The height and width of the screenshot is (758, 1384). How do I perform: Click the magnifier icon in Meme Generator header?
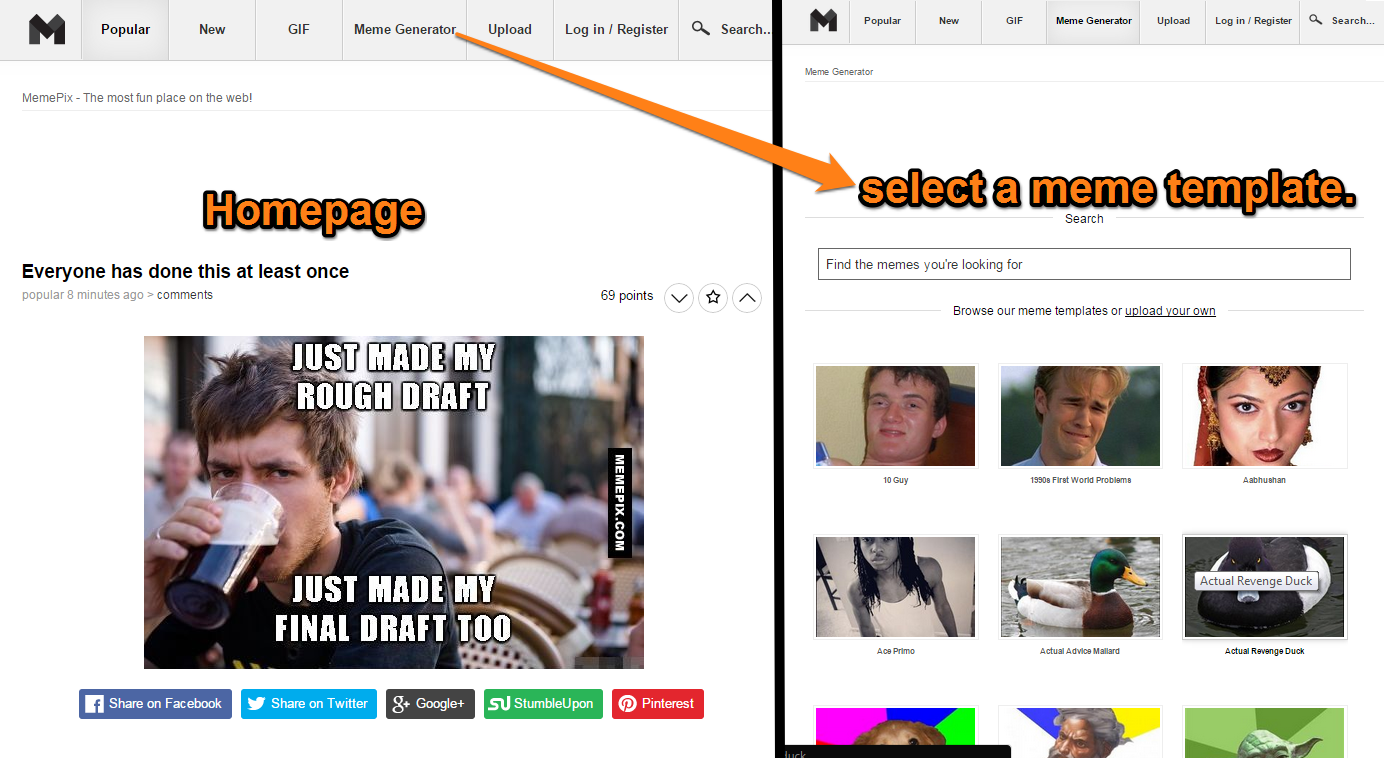1316,20
